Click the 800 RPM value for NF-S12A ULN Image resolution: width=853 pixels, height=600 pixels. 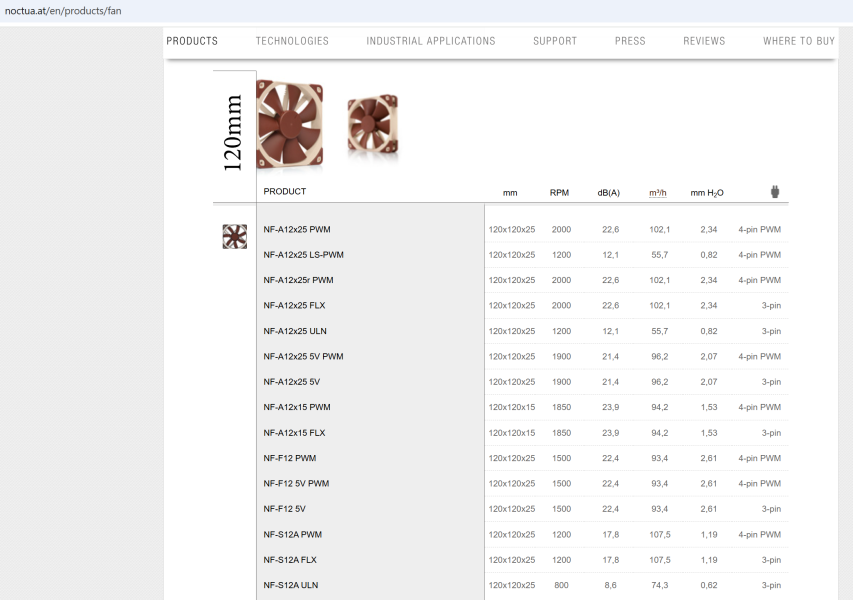(x=561, y=585)
